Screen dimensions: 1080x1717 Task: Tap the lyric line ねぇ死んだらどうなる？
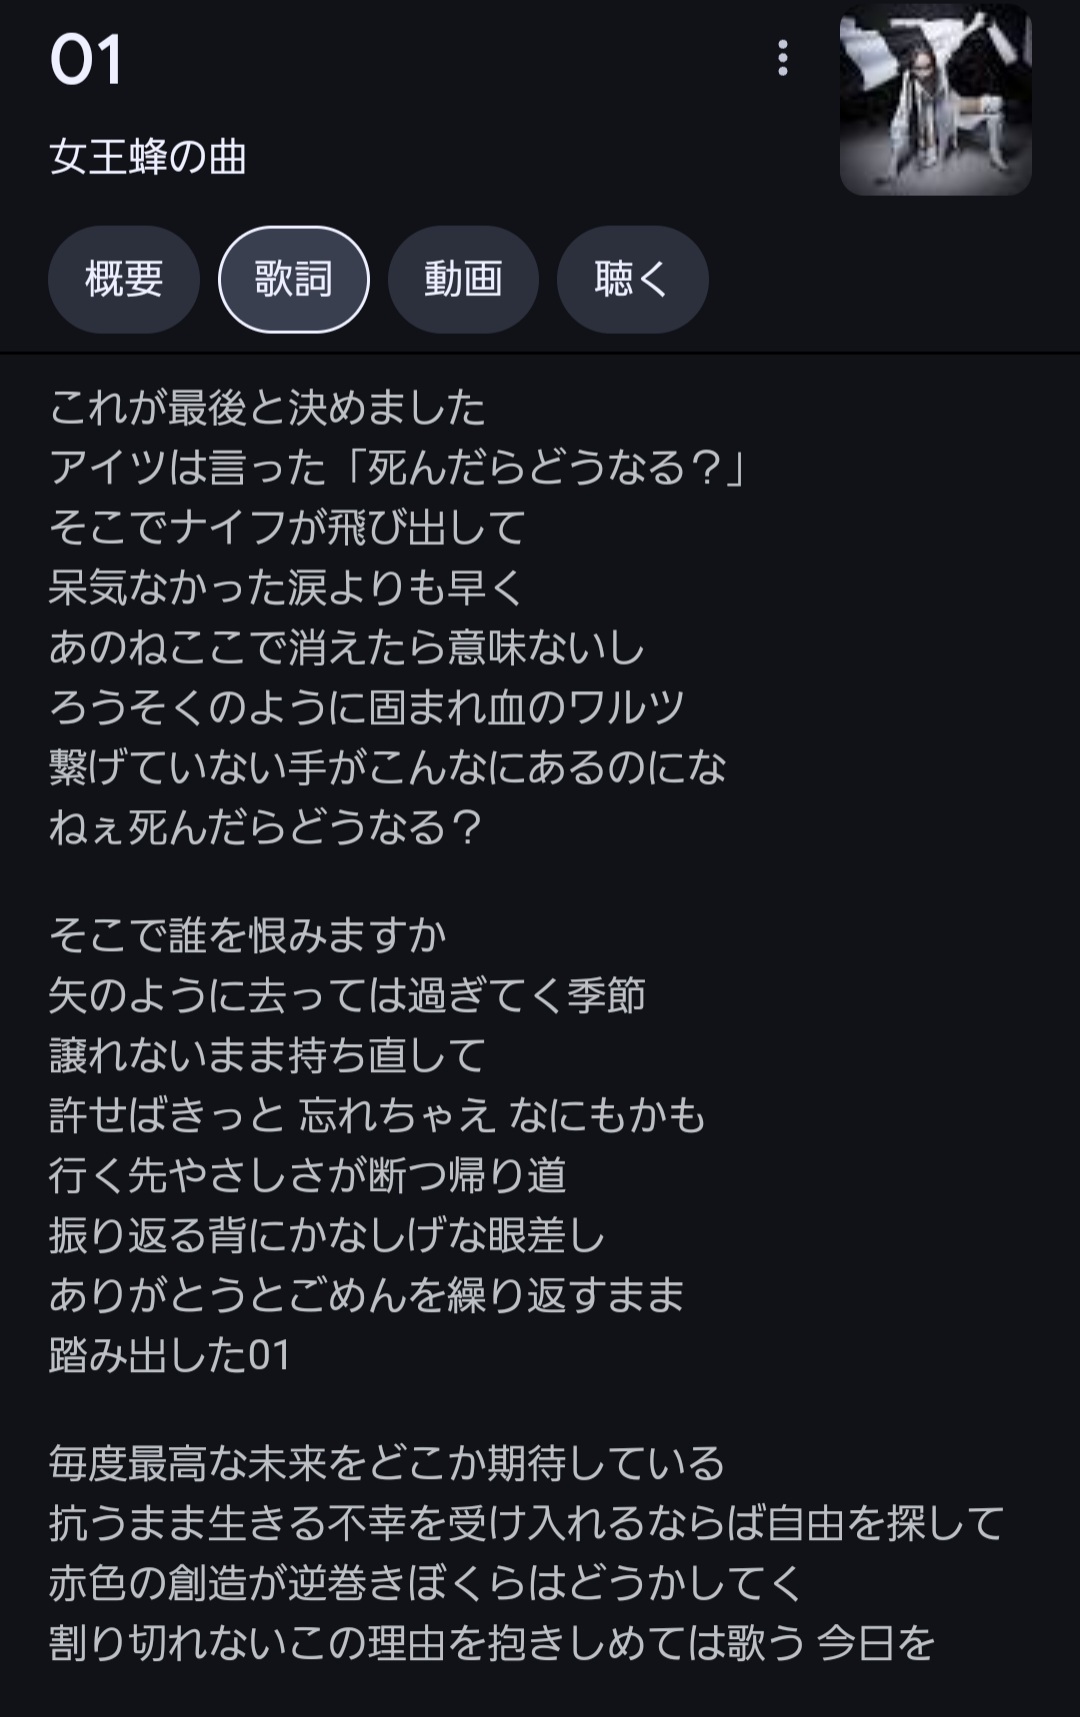click(266, 827)
